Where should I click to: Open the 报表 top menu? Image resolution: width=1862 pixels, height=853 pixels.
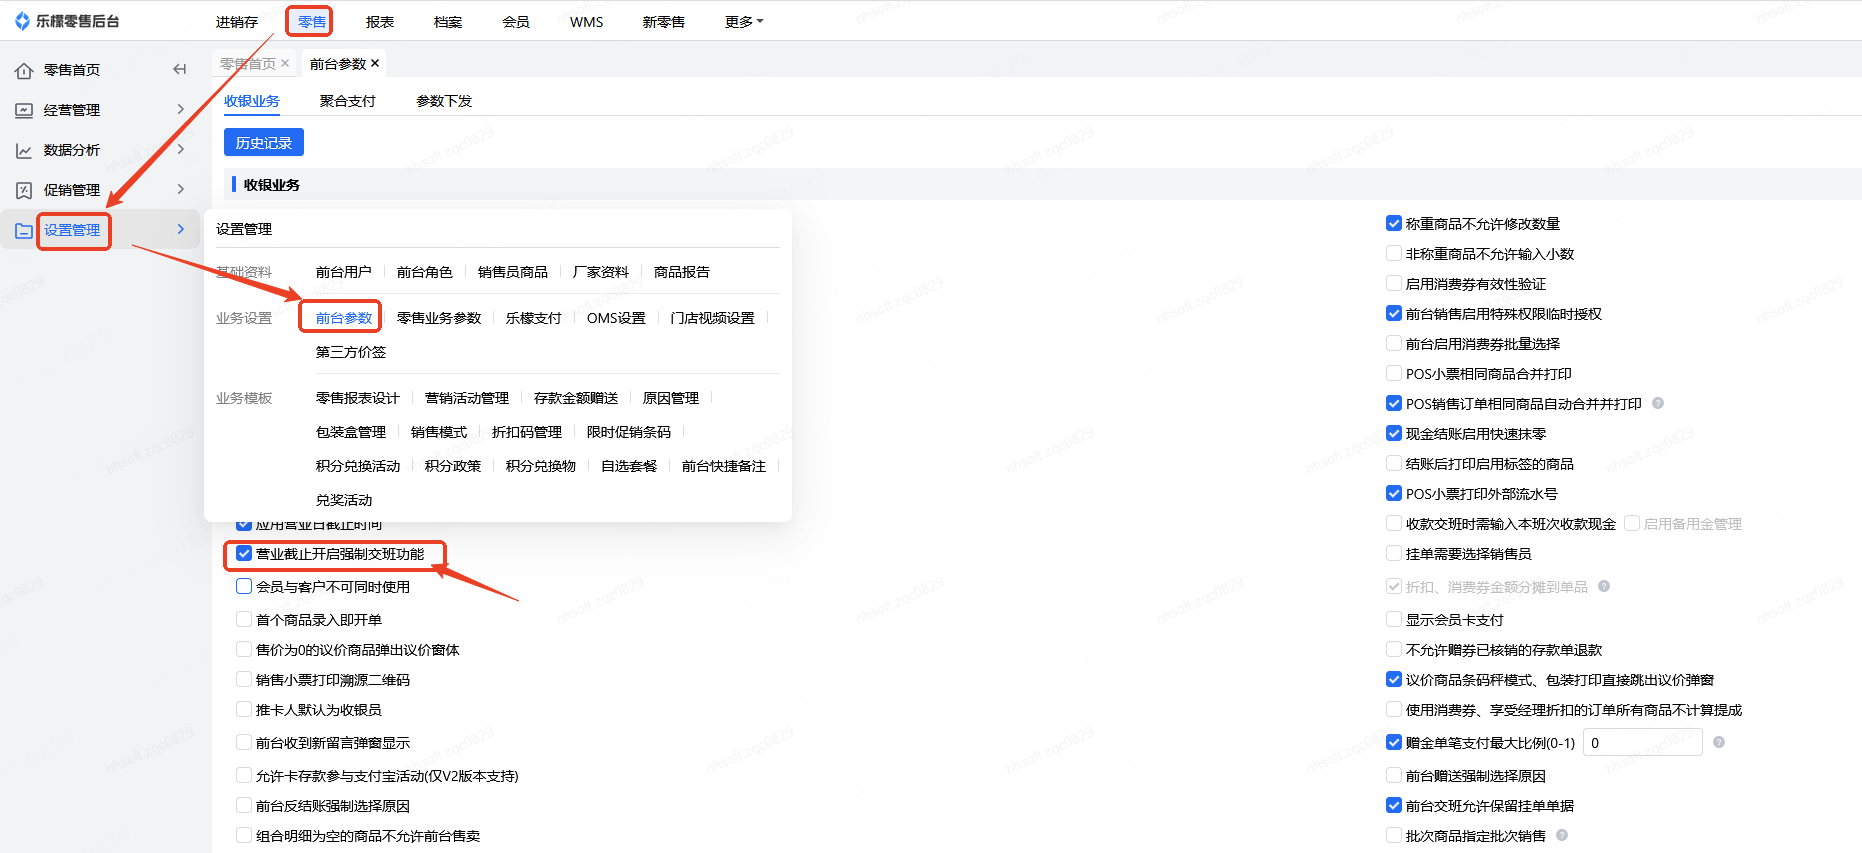(x=380, y=22)
